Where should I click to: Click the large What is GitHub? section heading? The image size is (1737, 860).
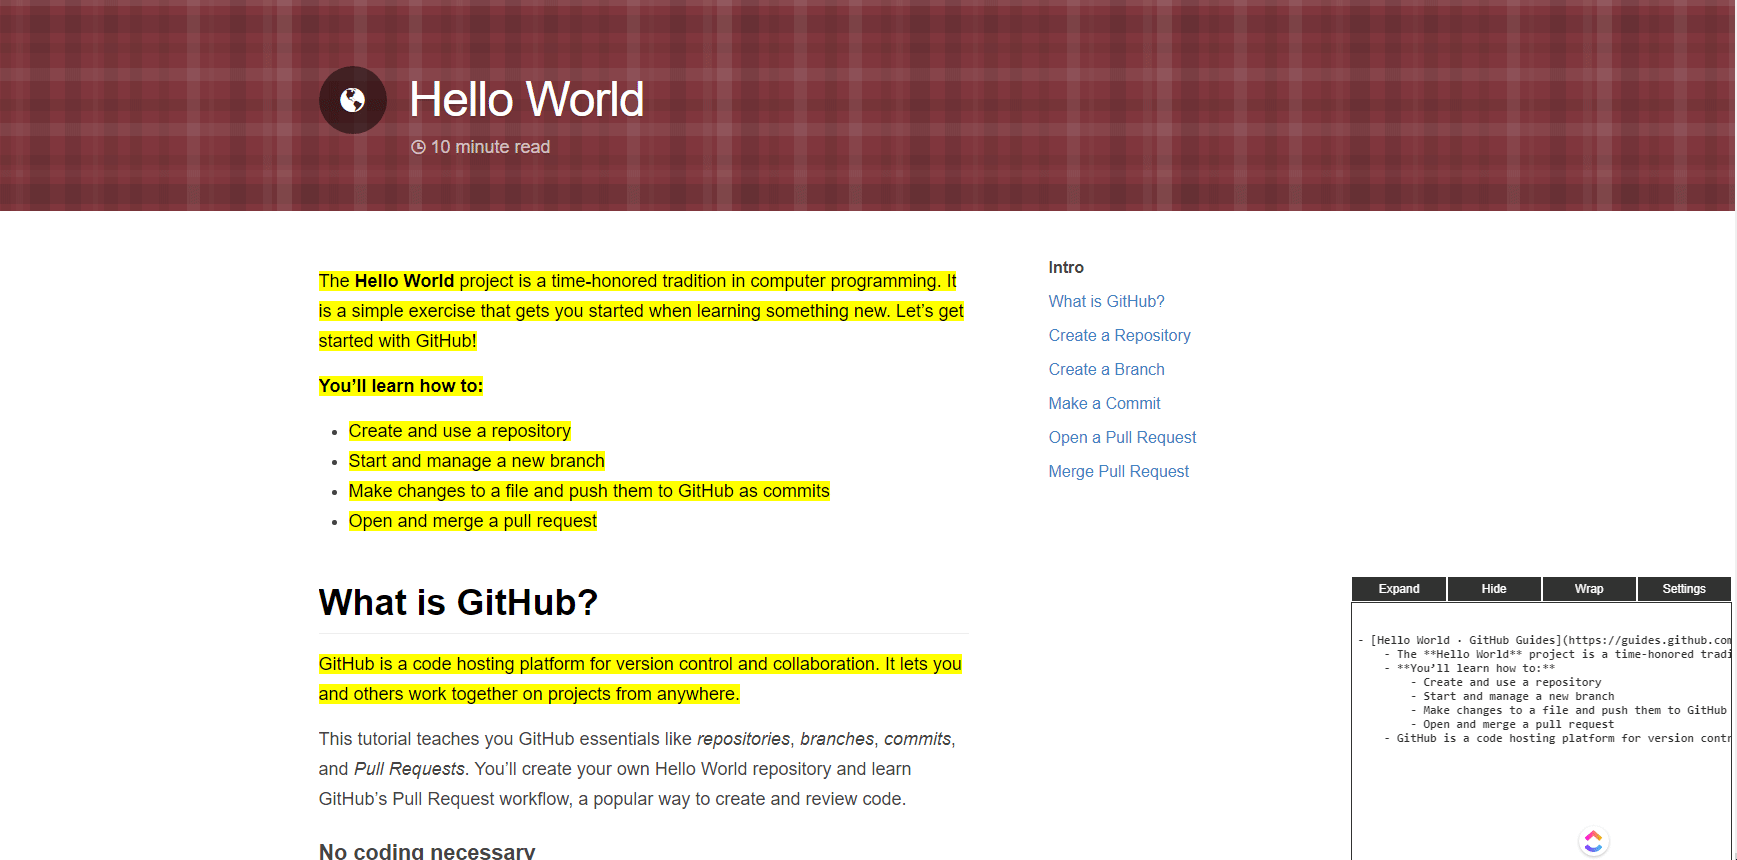click(x=458, y=603)
